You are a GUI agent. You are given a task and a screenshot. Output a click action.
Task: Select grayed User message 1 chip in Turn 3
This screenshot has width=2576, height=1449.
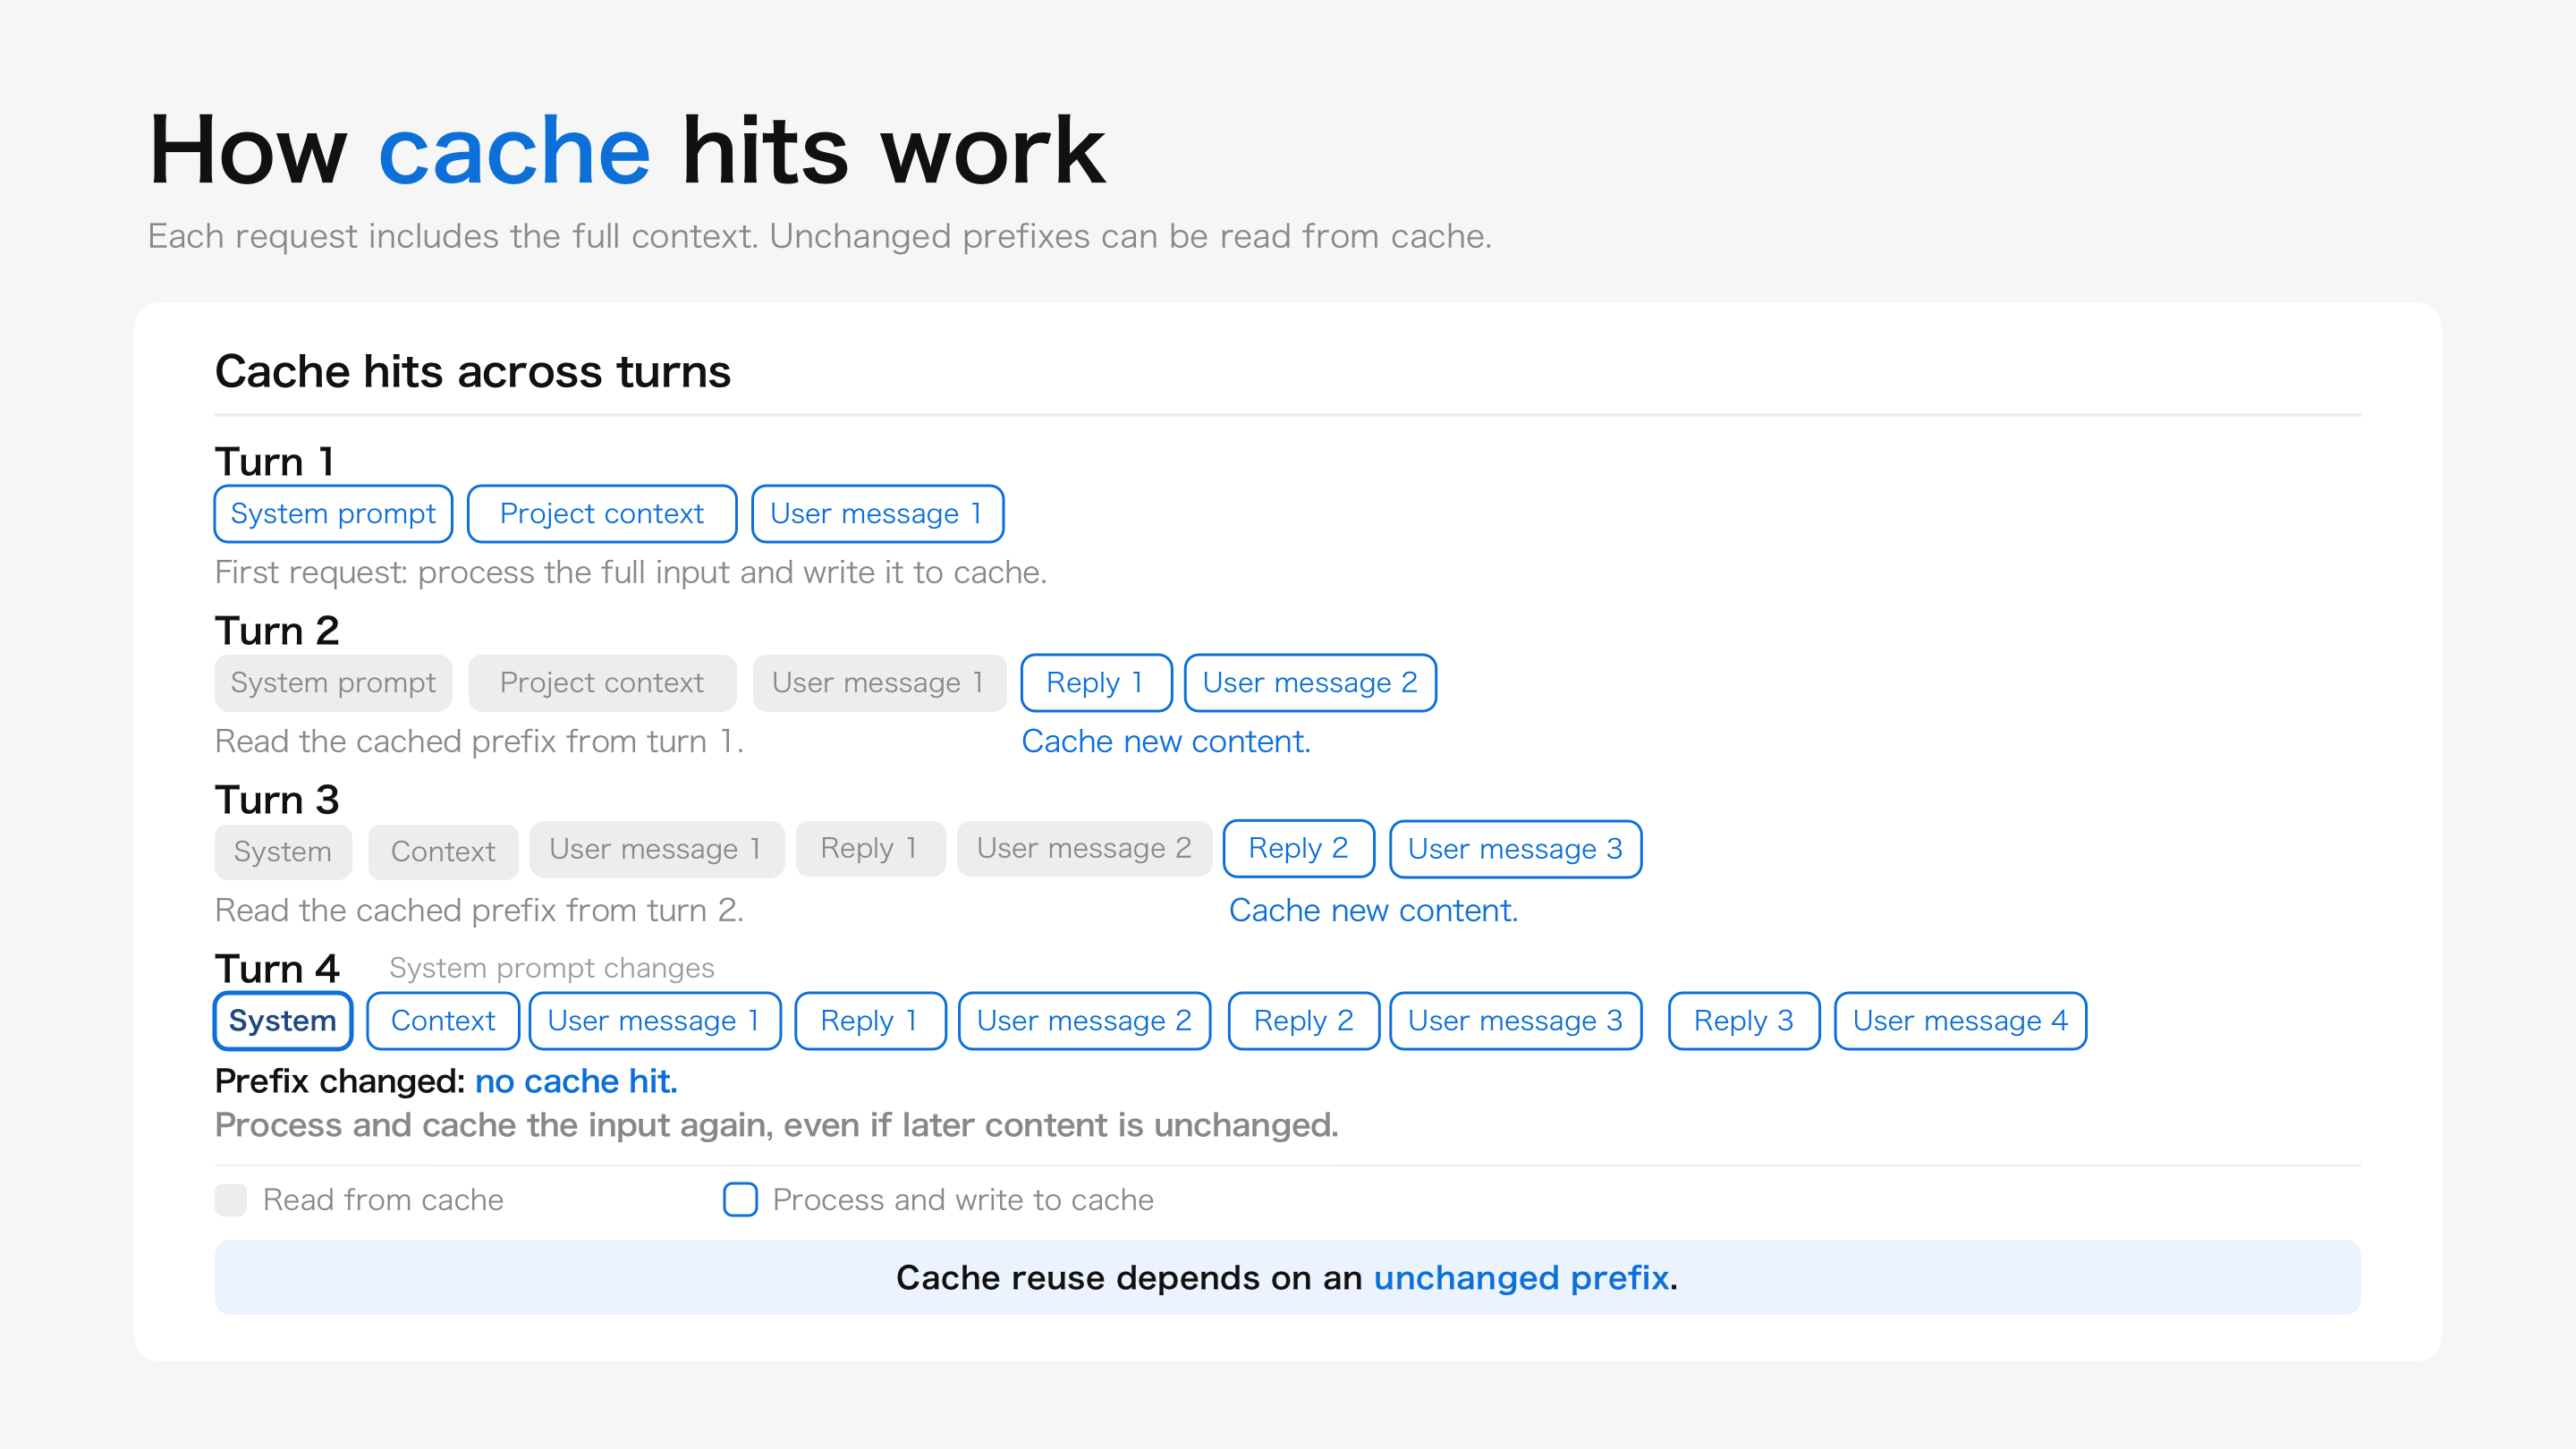click(x=656, y=849)
